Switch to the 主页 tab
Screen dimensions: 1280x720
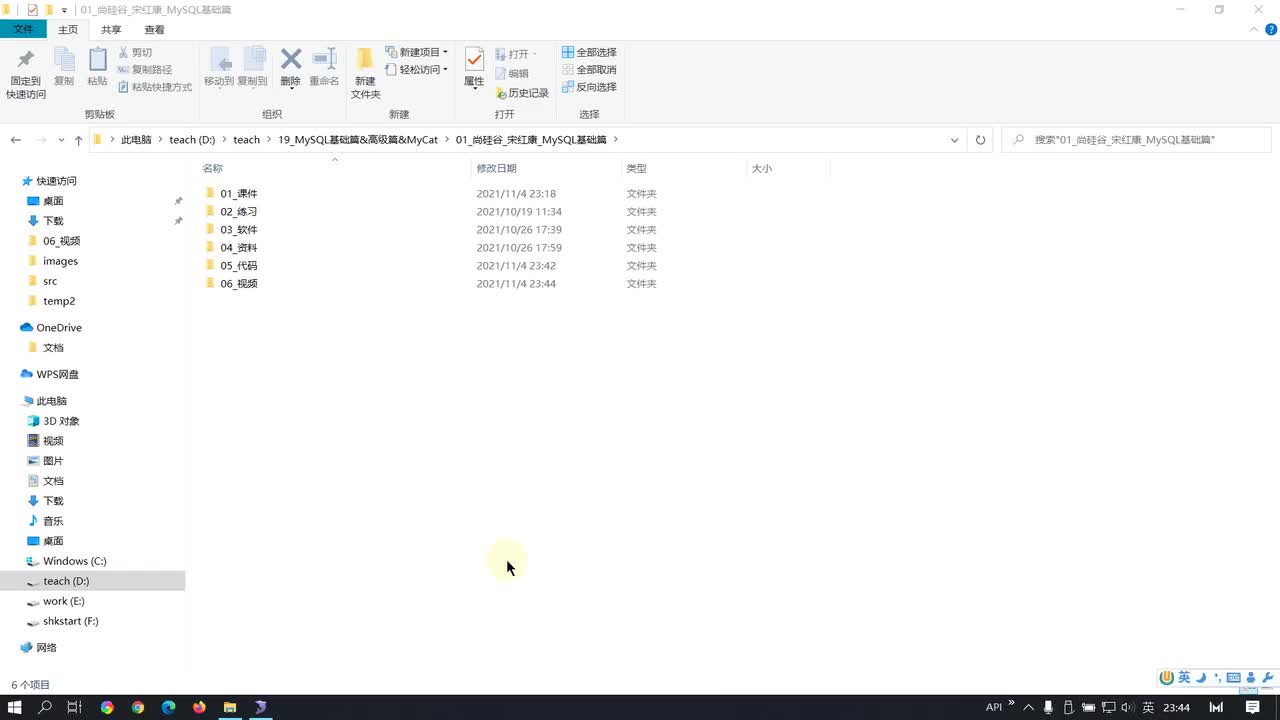pyautogui.click(x=68, y=30)
